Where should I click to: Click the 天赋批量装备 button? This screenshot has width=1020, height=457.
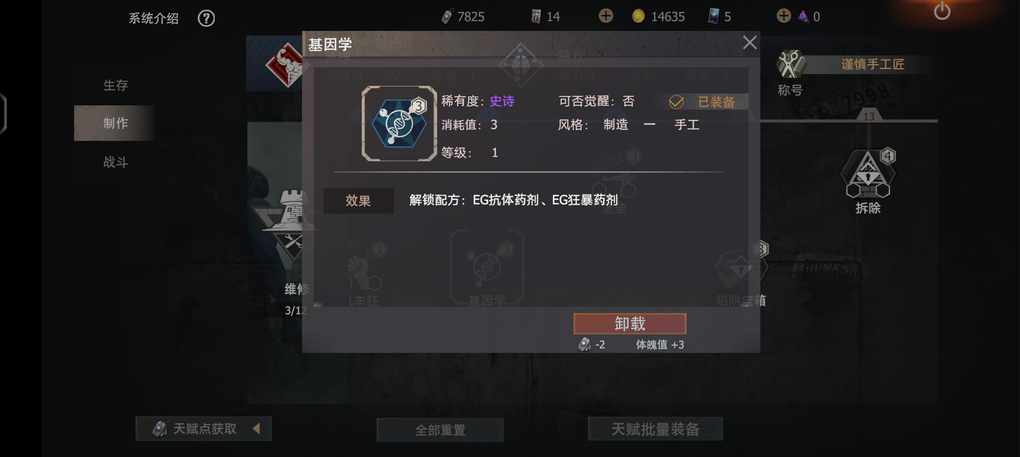(655, 429)
